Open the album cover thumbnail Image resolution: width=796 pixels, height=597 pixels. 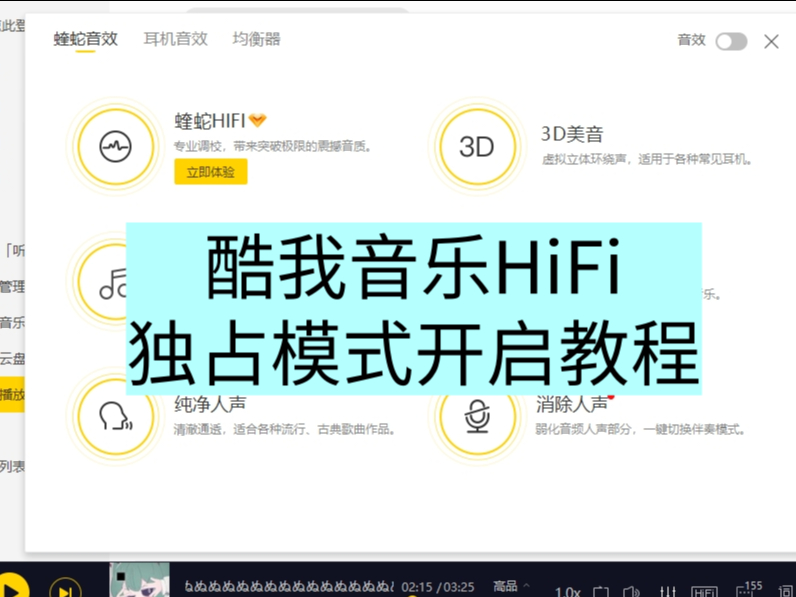140,580
